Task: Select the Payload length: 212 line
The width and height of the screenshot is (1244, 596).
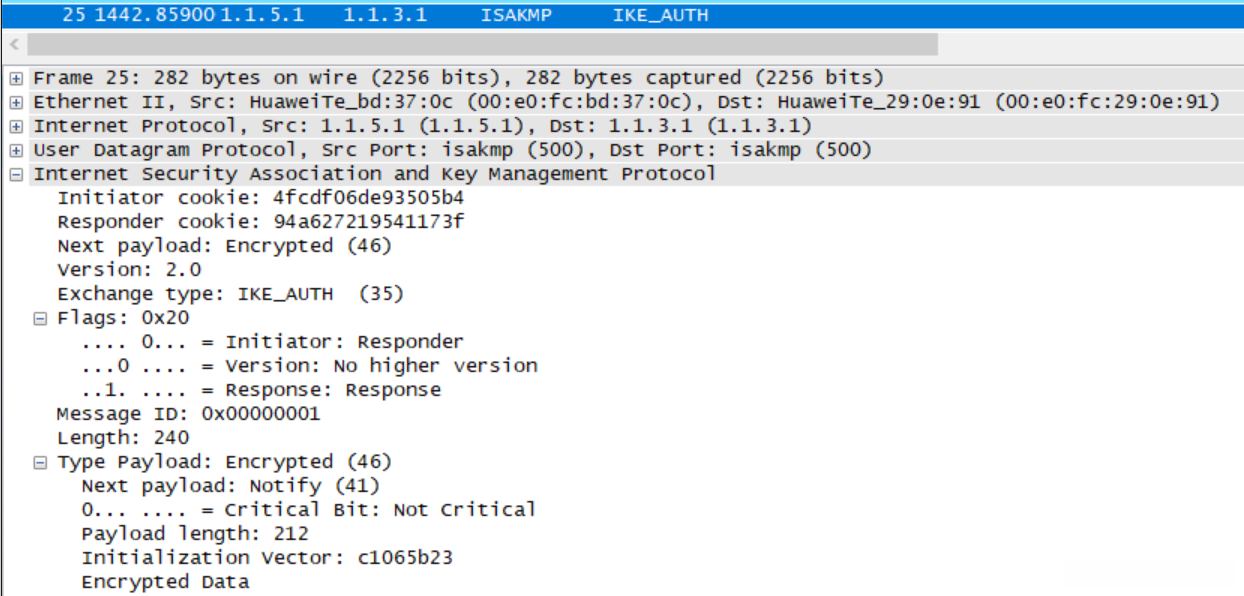Action: click(x=195, y=534)
